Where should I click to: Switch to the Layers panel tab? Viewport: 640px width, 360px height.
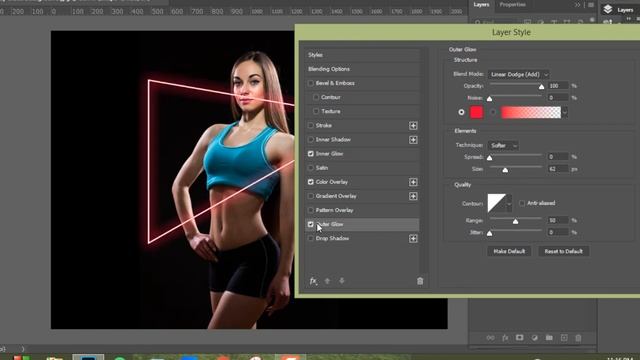coord(481,5)
